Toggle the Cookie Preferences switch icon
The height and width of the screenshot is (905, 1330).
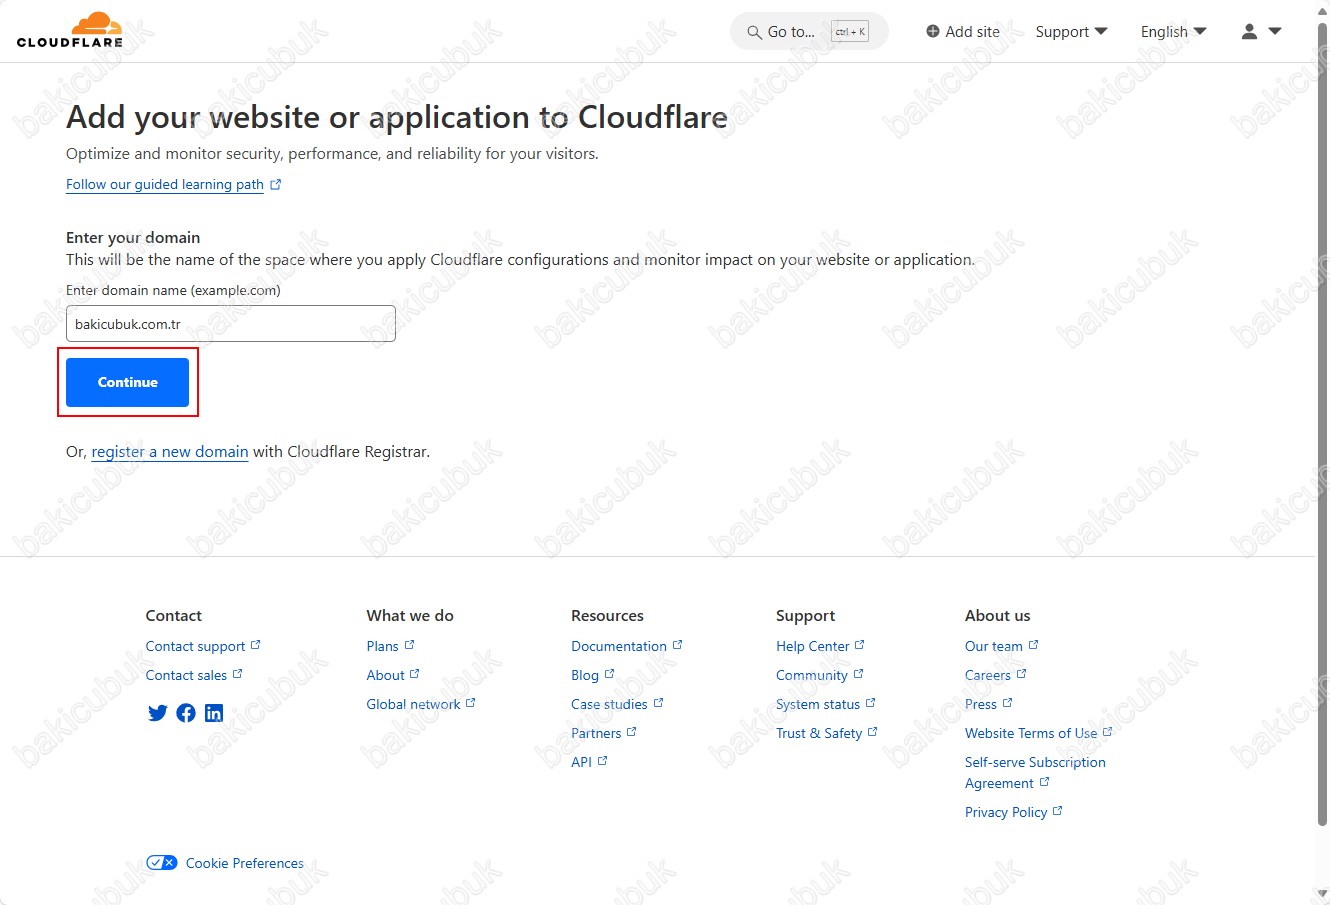point(161,862)
